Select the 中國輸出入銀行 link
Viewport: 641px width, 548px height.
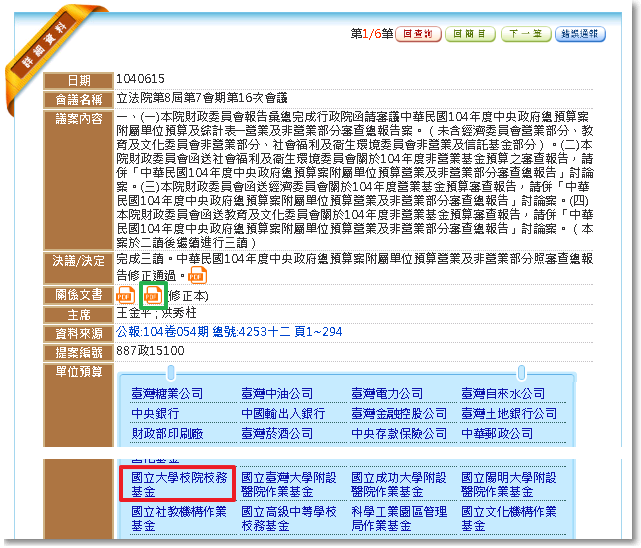pyautogui.click(x=282, y=414)
